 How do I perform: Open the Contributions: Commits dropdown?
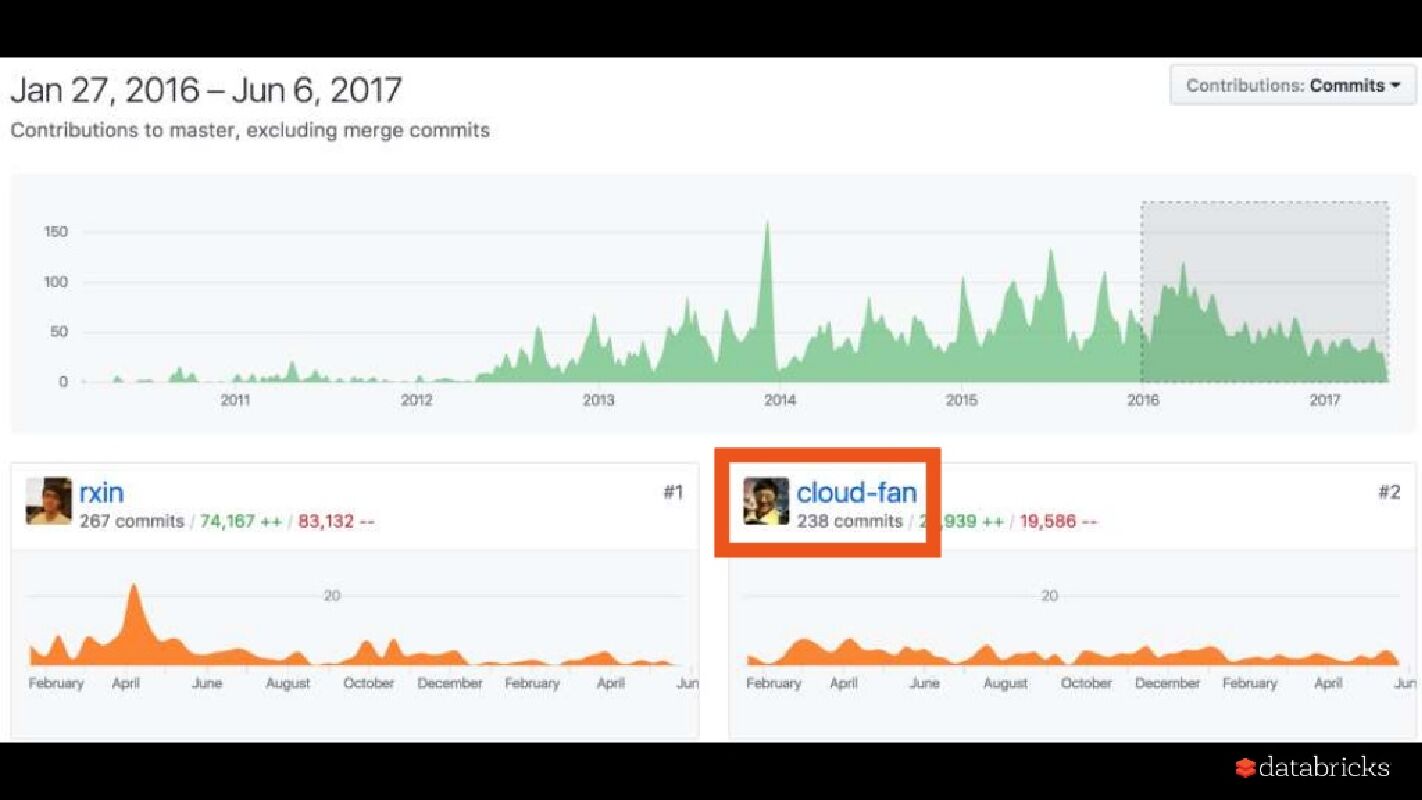[x=1292, y=86]
